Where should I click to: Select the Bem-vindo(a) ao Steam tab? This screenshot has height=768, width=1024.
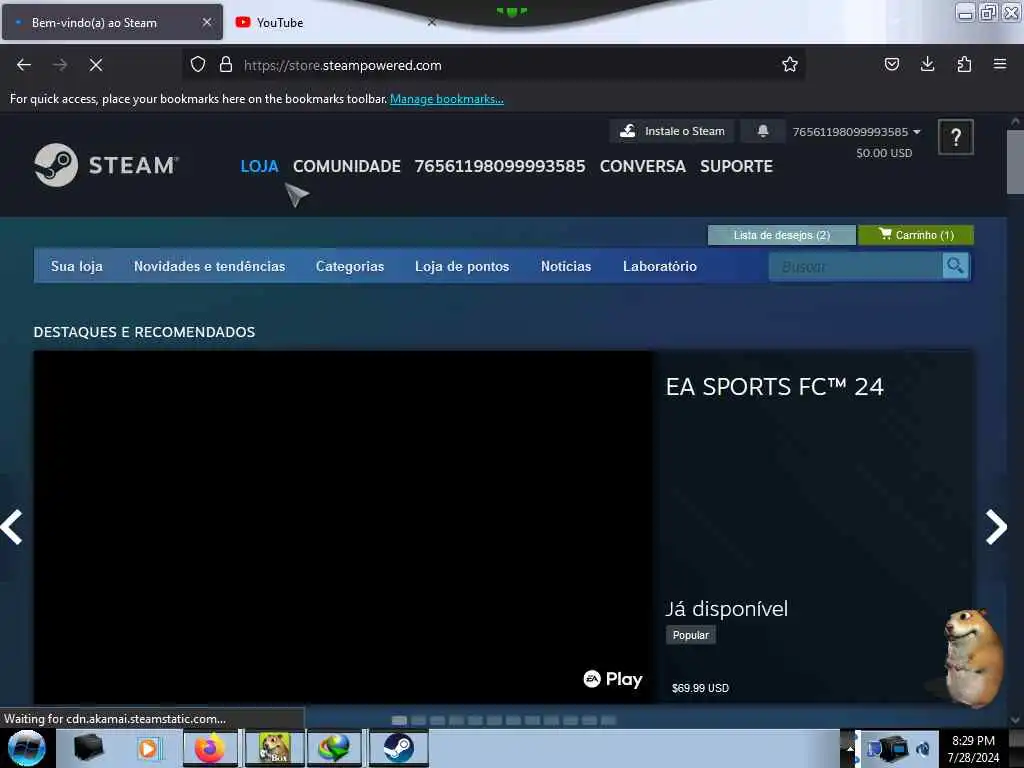112,22
